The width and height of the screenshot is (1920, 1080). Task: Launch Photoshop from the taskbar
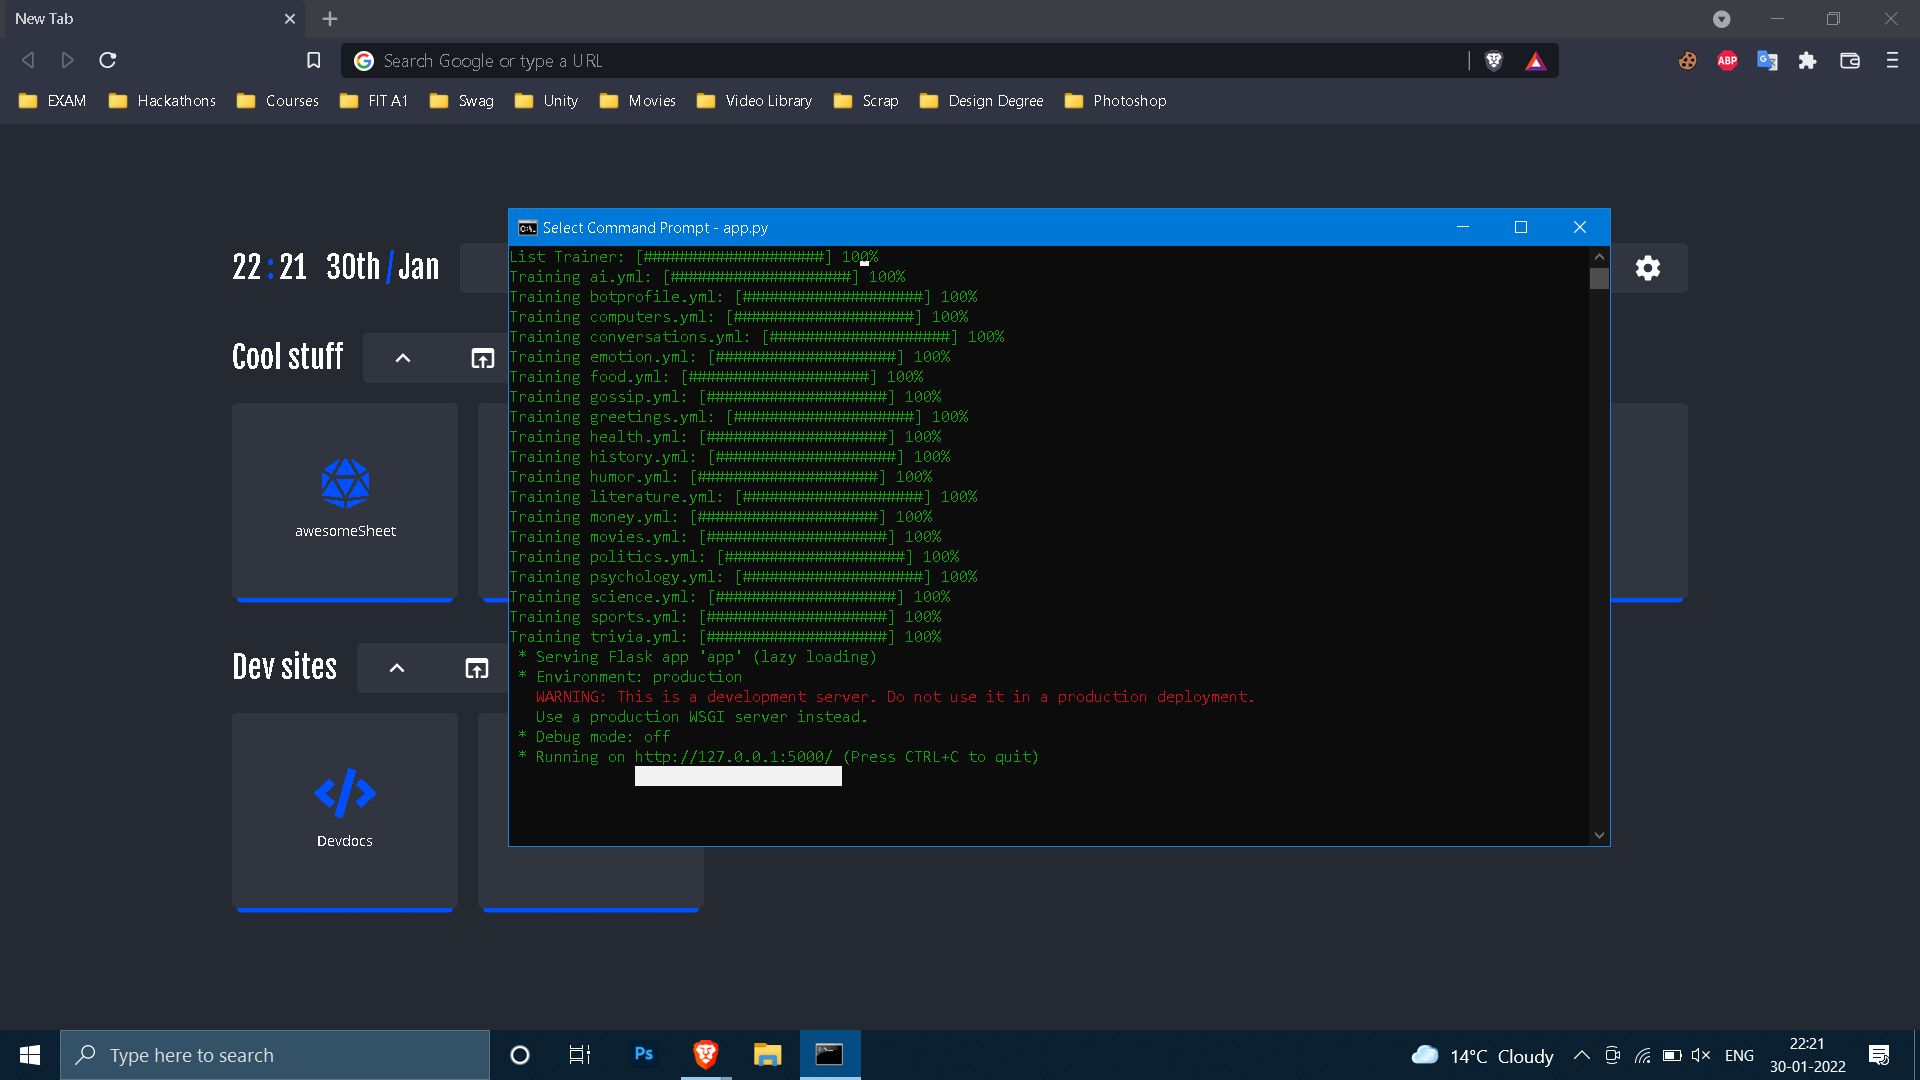[643, 1054]
